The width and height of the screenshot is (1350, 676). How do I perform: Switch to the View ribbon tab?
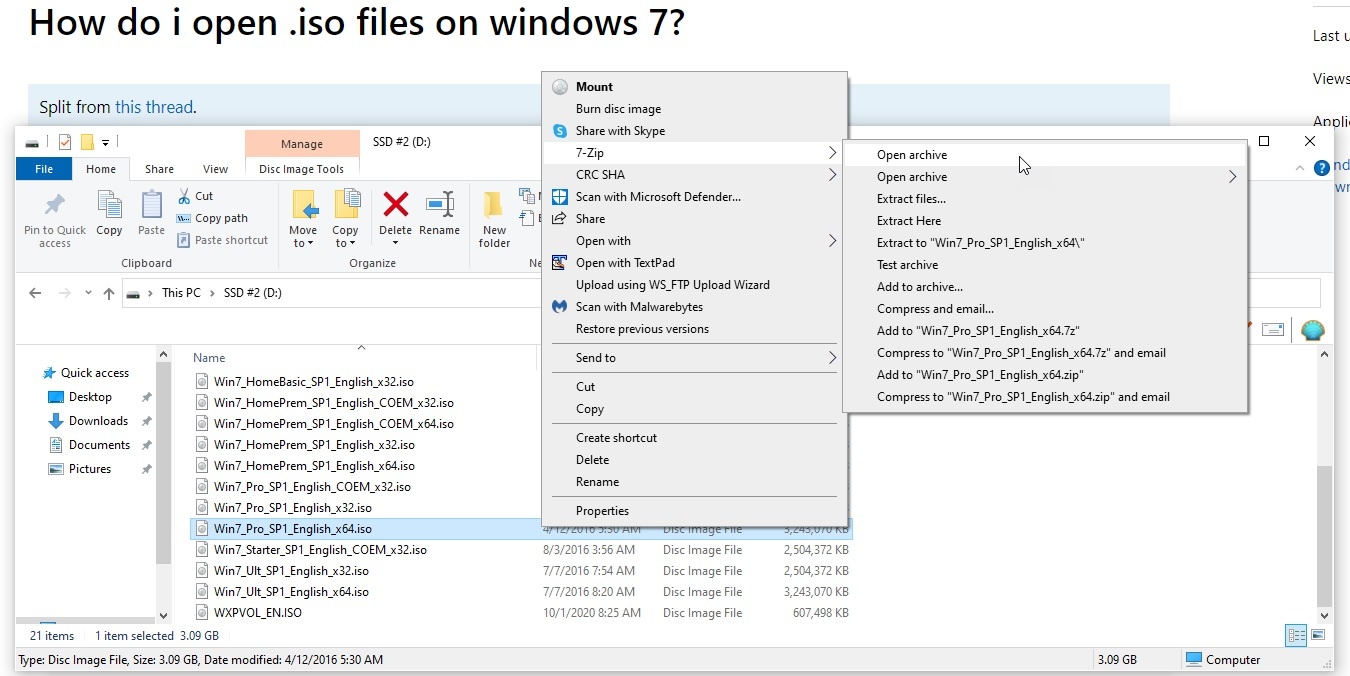pos(216,168)
